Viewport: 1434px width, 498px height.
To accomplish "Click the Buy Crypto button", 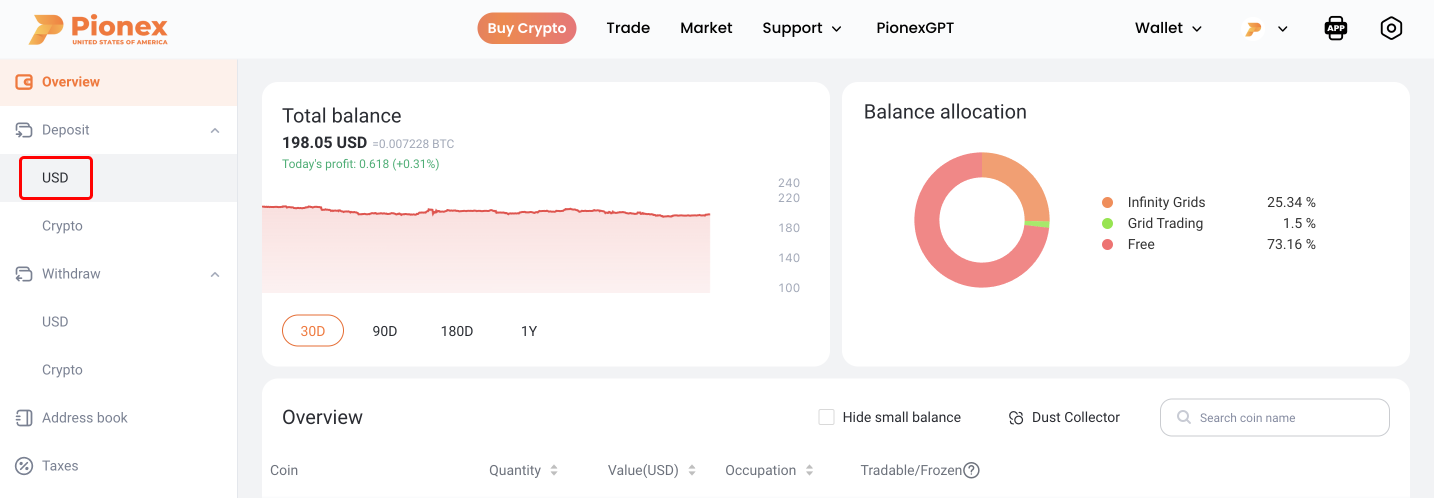I will pos(527,28).
